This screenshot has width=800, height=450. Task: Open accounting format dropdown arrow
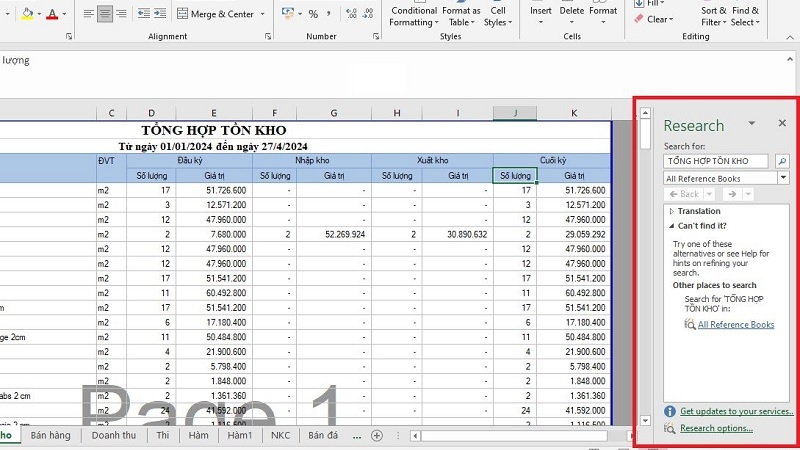pos(300,14)
